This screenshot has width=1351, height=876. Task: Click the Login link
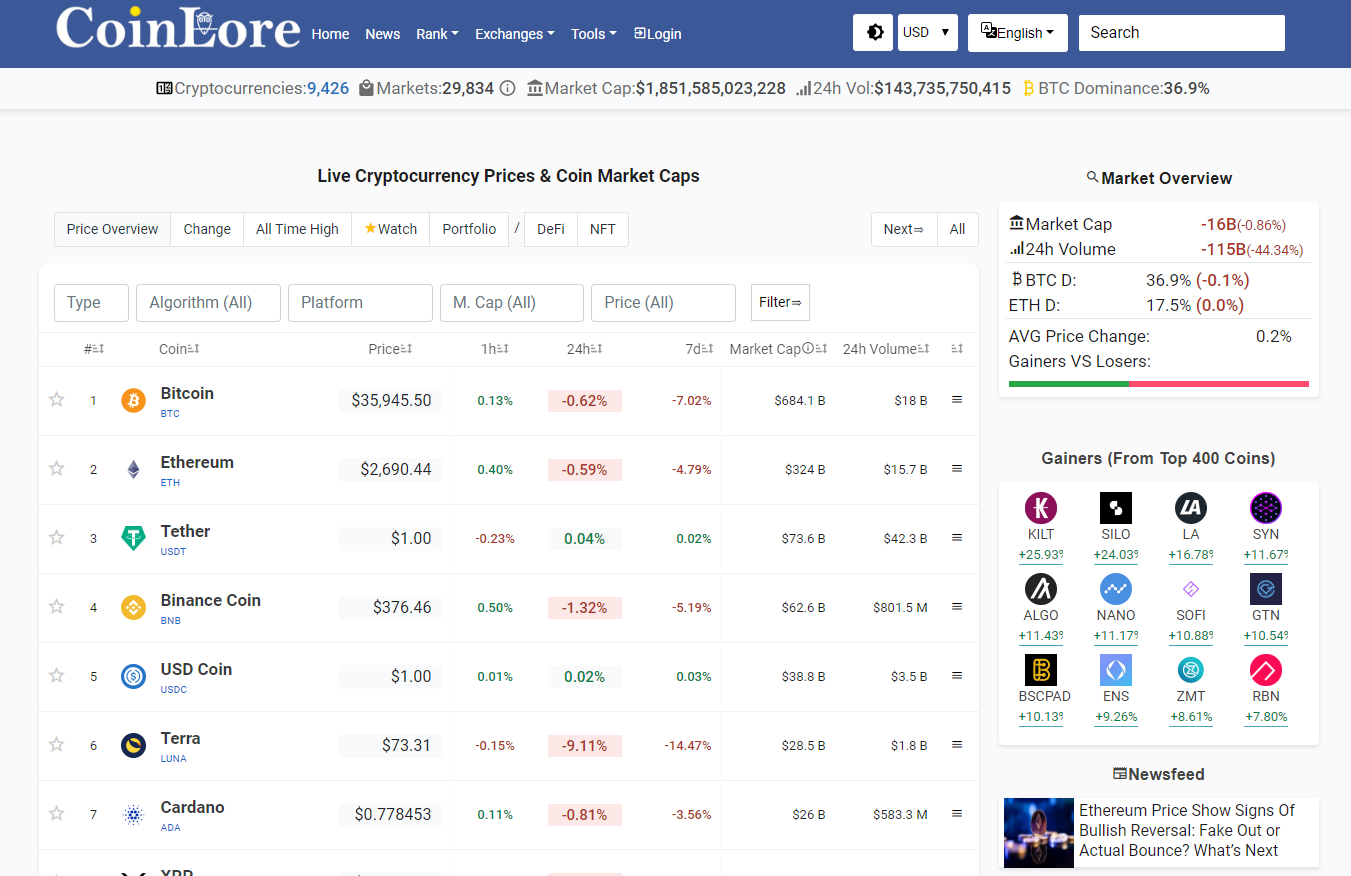pos(658,34)
